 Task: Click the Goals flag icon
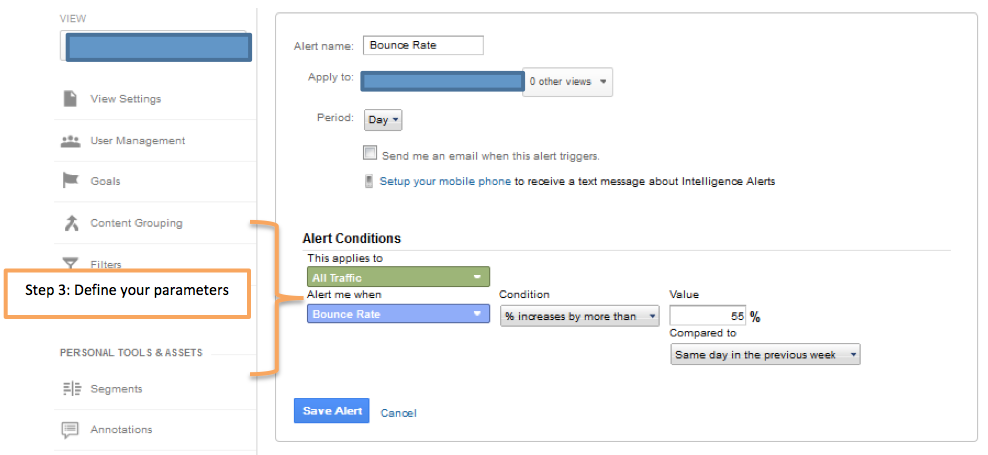tap(70, 181)
